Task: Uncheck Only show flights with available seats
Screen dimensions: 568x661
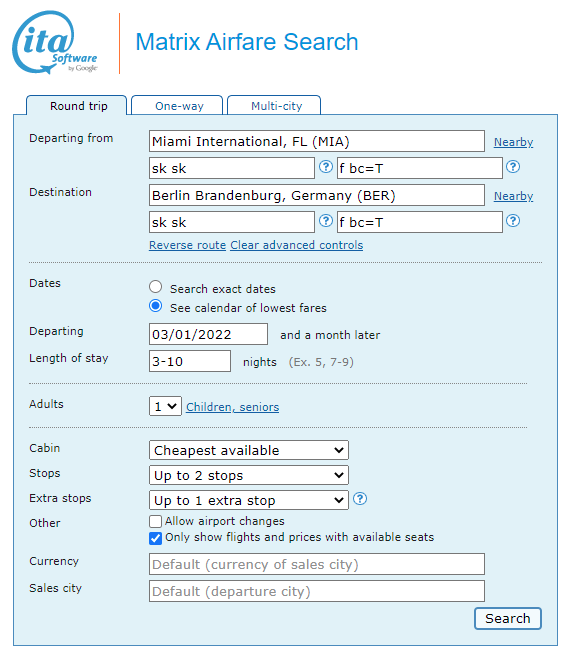Action: click(155, 538)
